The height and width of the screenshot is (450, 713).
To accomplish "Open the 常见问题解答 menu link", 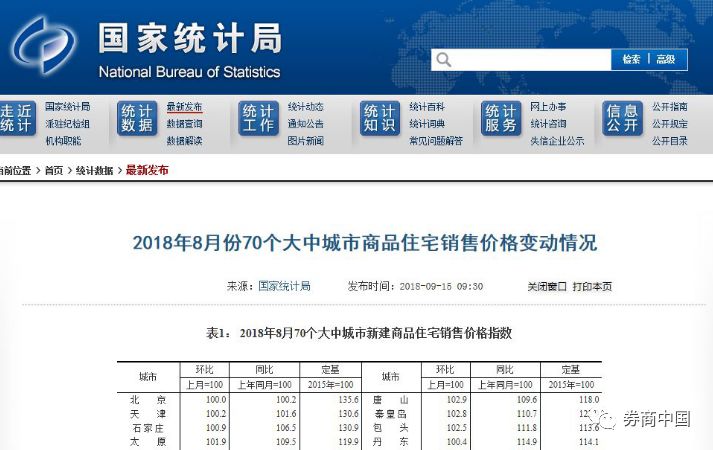I will (436, 141).
